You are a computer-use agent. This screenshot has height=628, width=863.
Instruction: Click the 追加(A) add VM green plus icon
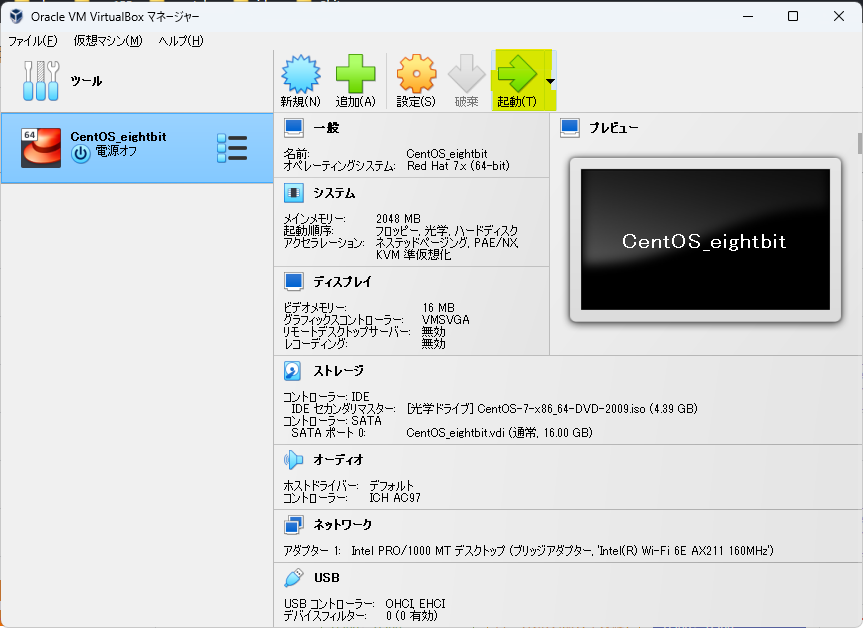coord(356,74)
